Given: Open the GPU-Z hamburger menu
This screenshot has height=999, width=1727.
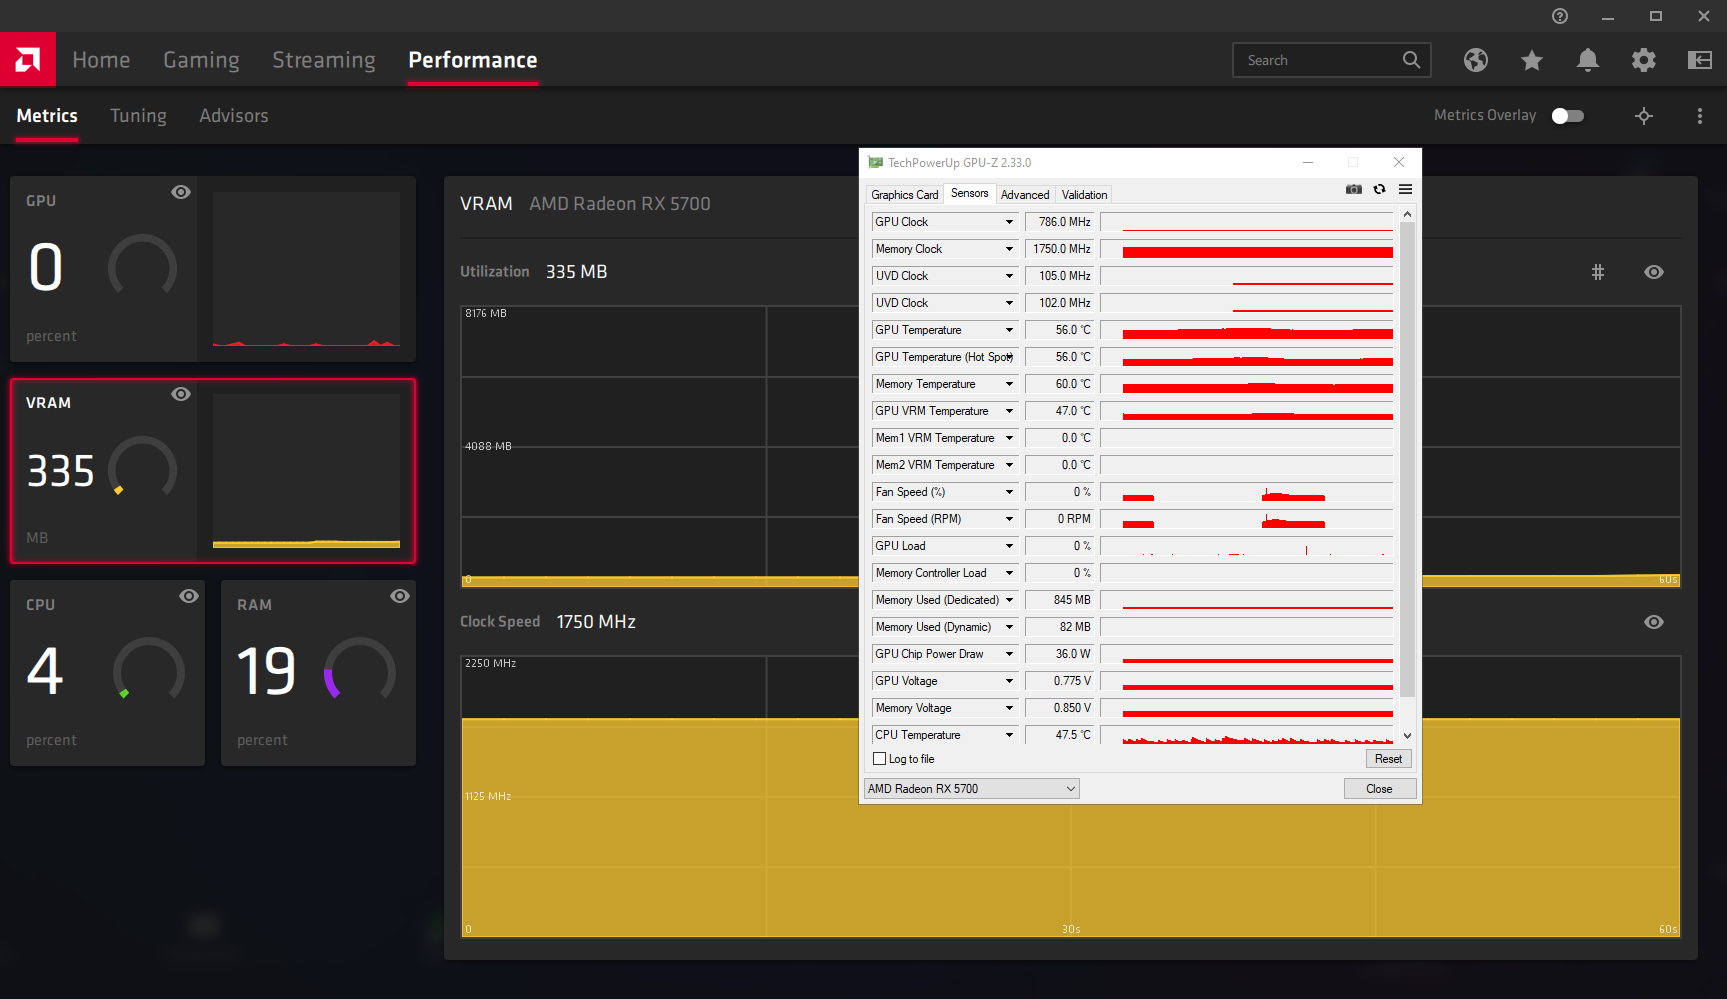Looking at the screenshot, I should (x=1405, y=189).
